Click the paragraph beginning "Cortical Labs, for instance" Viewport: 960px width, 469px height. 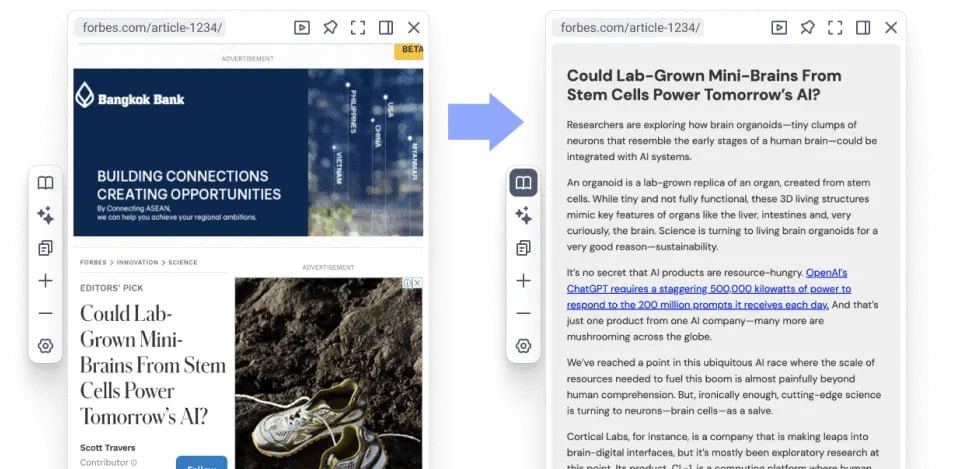tap(723, 452)
